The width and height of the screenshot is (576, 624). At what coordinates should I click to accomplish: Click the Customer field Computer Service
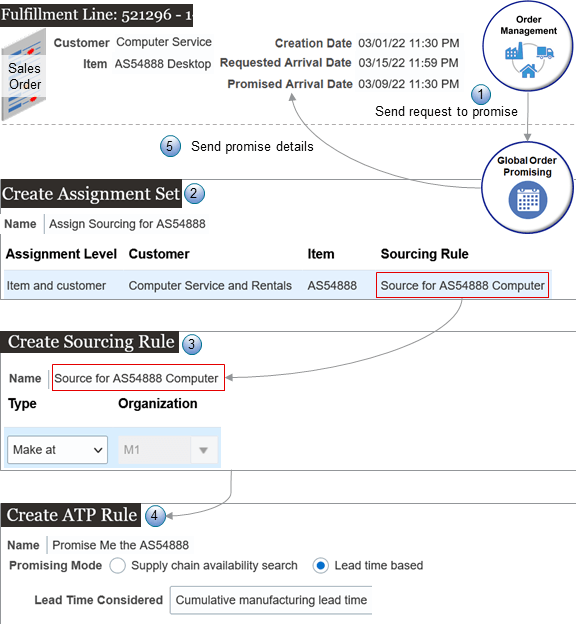(x=164, y=42)
